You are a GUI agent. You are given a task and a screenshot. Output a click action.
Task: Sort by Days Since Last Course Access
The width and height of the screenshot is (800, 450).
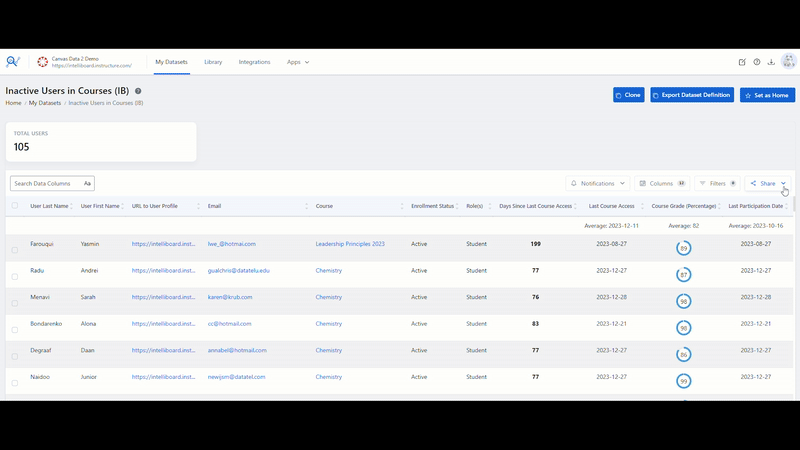575,206
